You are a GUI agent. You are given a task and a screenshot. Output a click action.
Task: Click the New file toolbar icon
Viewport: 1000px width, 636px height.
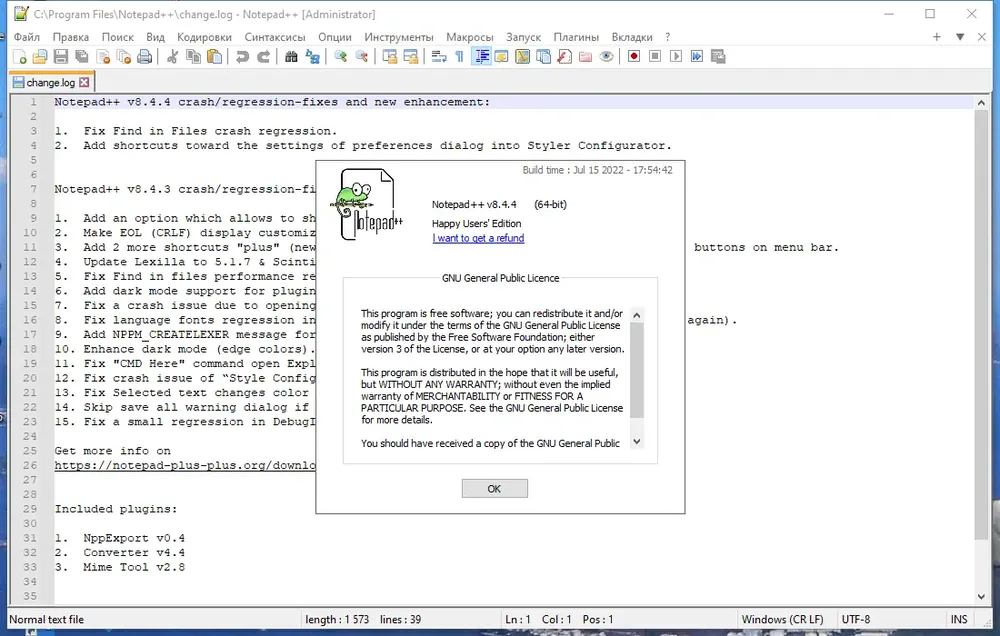point(20,57)
